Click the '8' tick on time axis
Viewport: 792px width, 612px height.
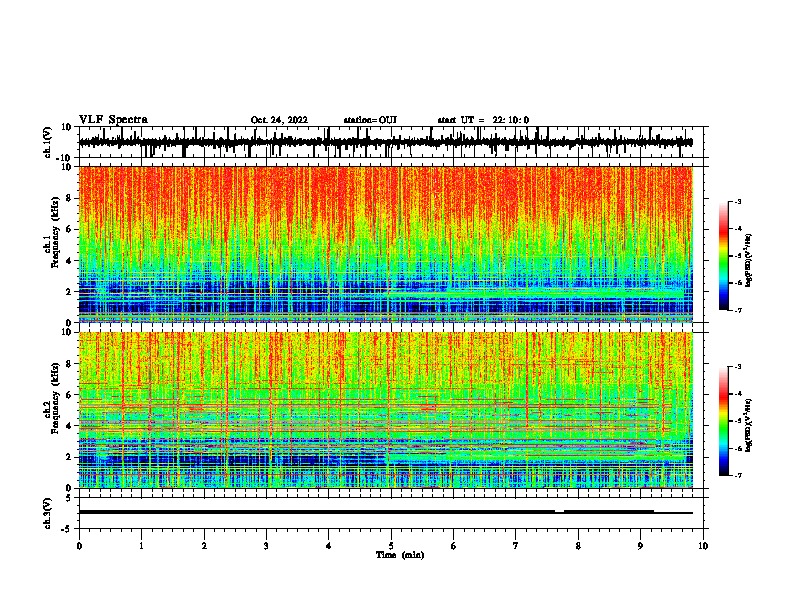point(578,546)
